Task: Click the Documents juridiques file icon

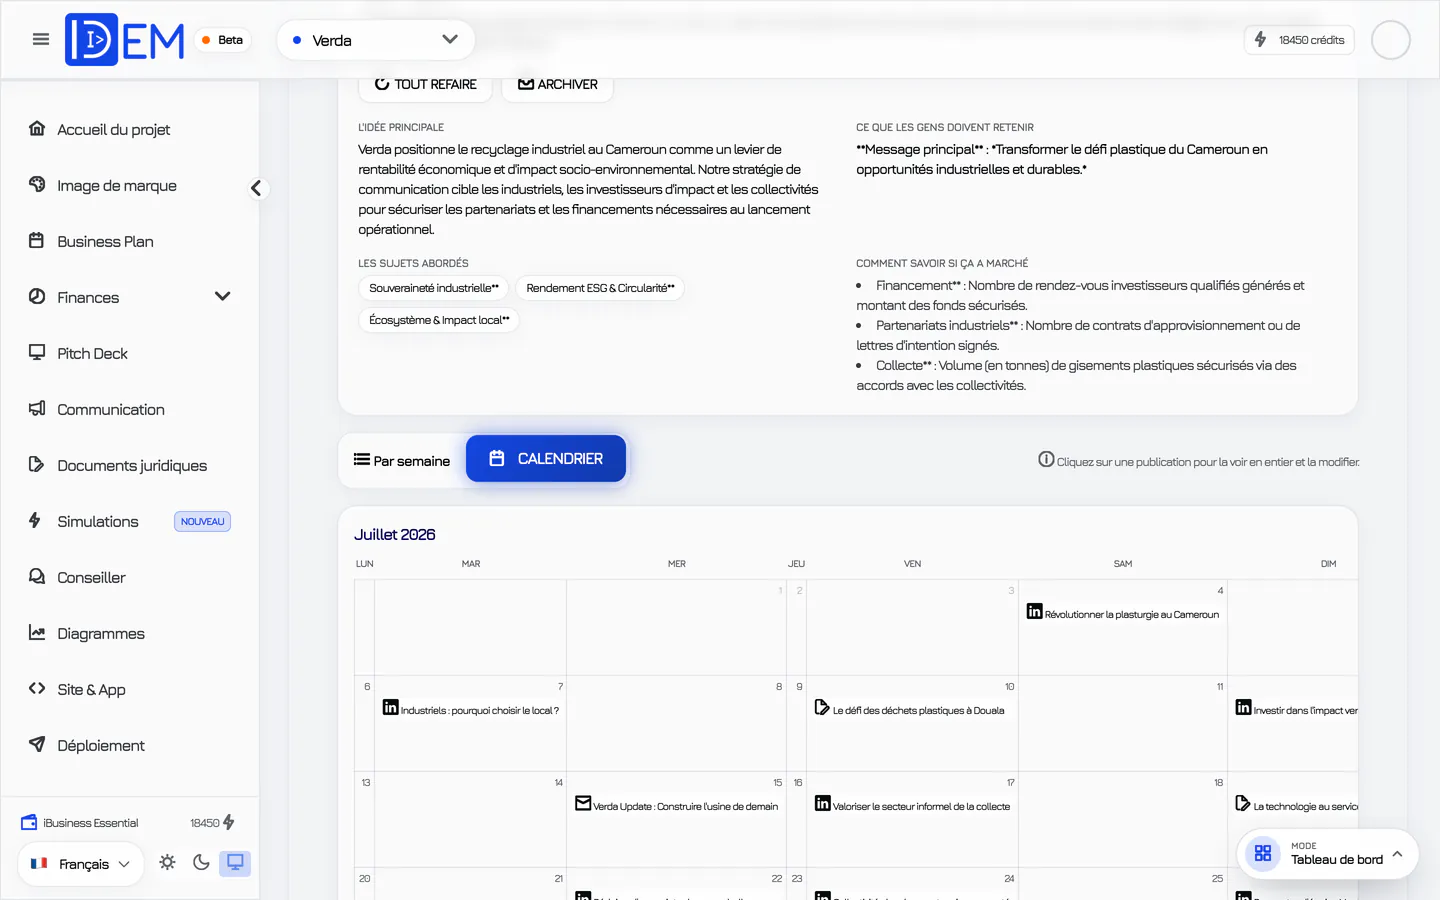Action: [x=37, y=464]
